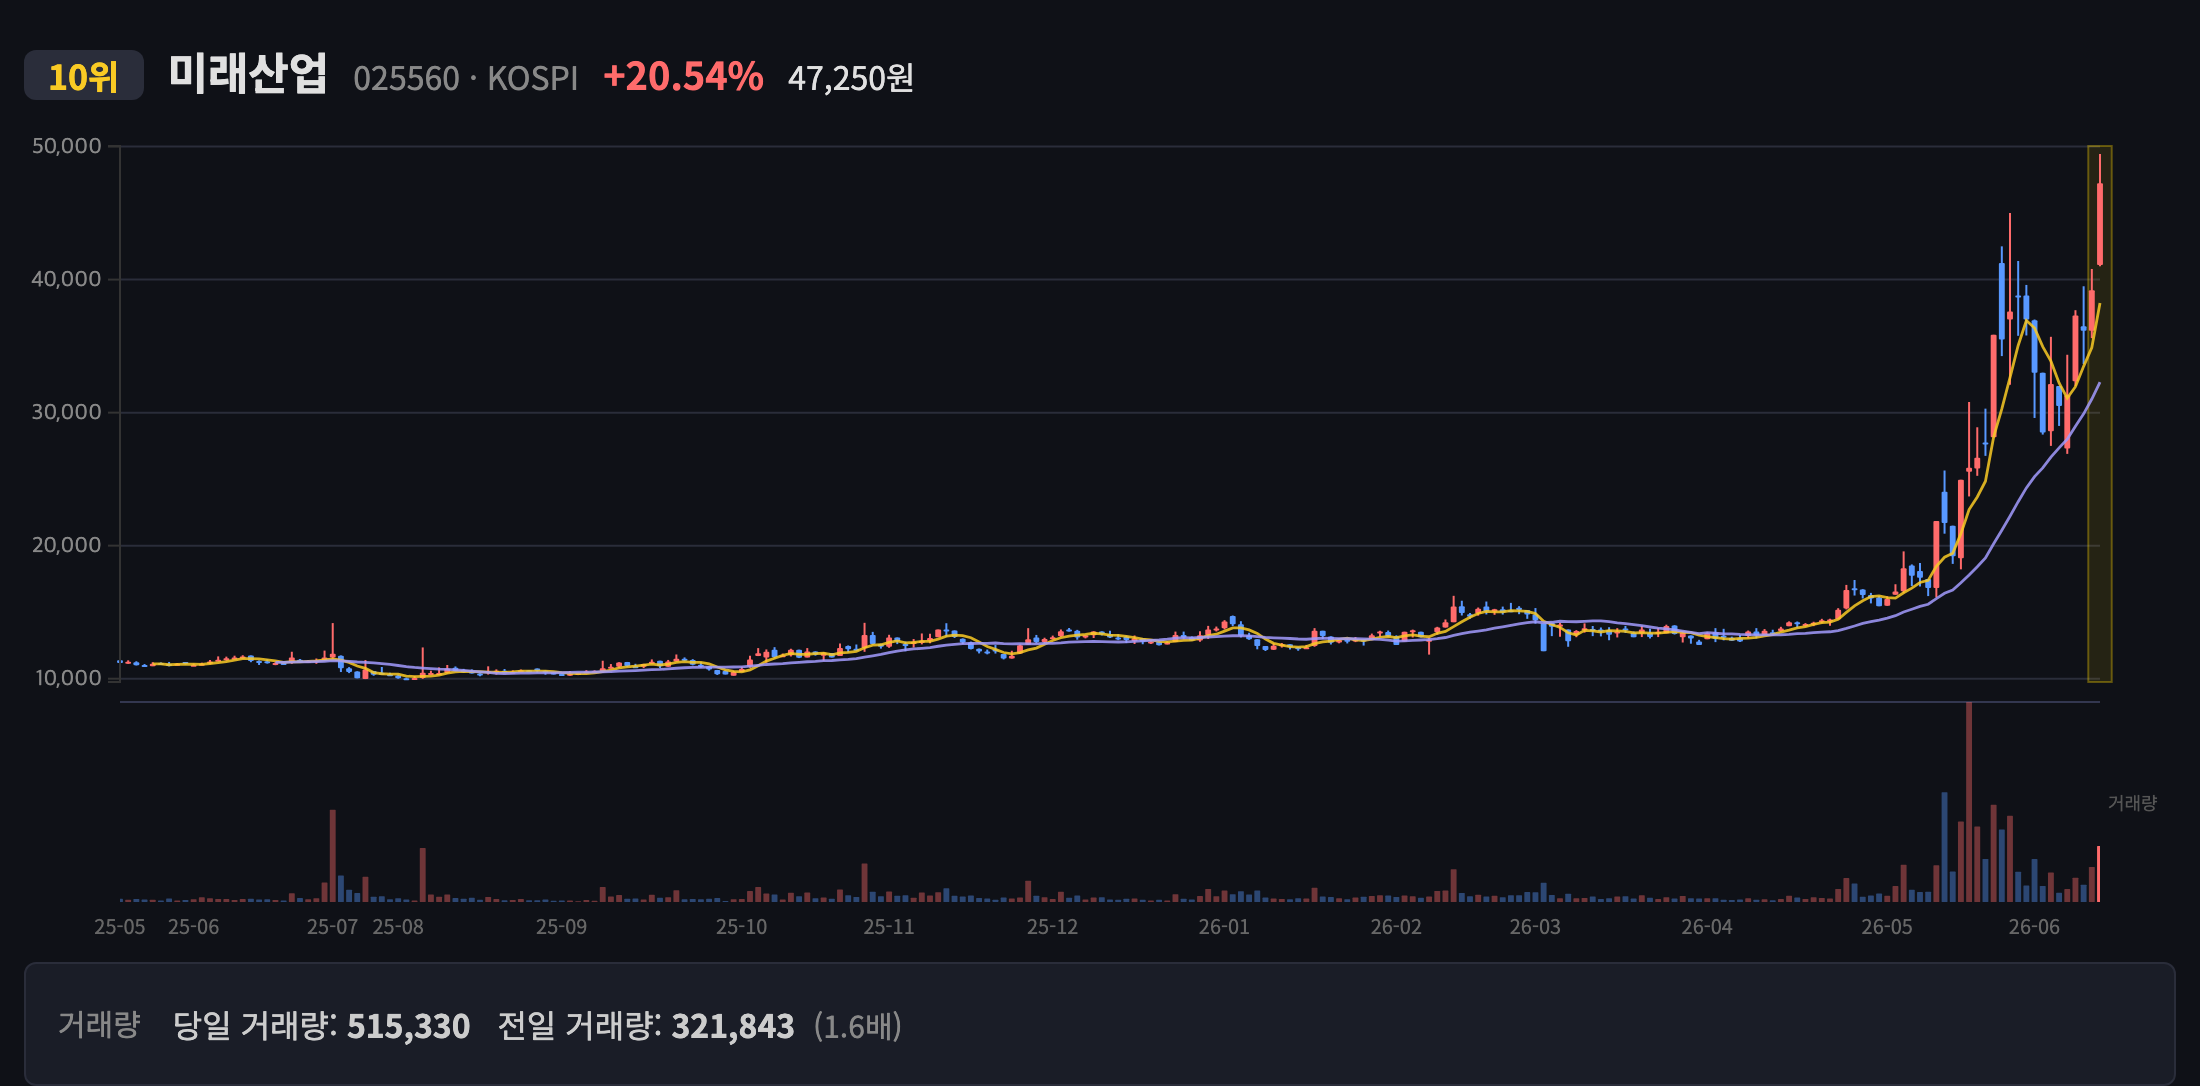The height and width of the screenshot is (1086, 2200).
Task: Click the 50,000 y-axis label
Action: 67,146
